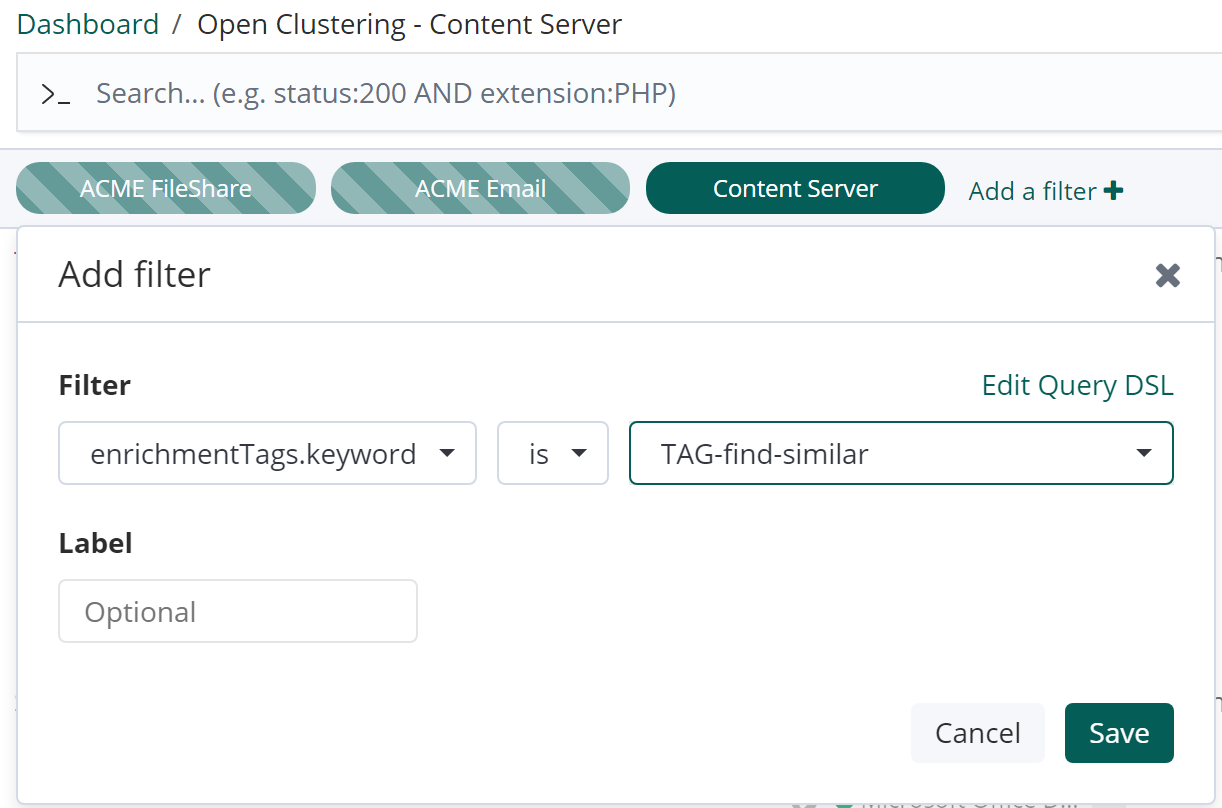Viewport: 1222px width, 808px height.
Task: Toggle the Content Server filter pill
Action: click(x=795, y=188)
